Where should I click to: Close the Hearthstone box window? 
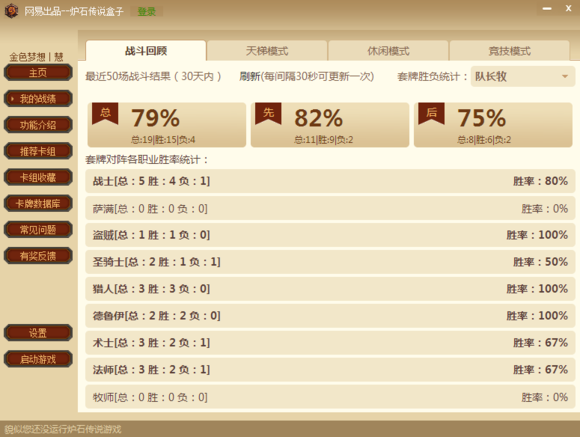pyautogui.click(x=569, y=9)
